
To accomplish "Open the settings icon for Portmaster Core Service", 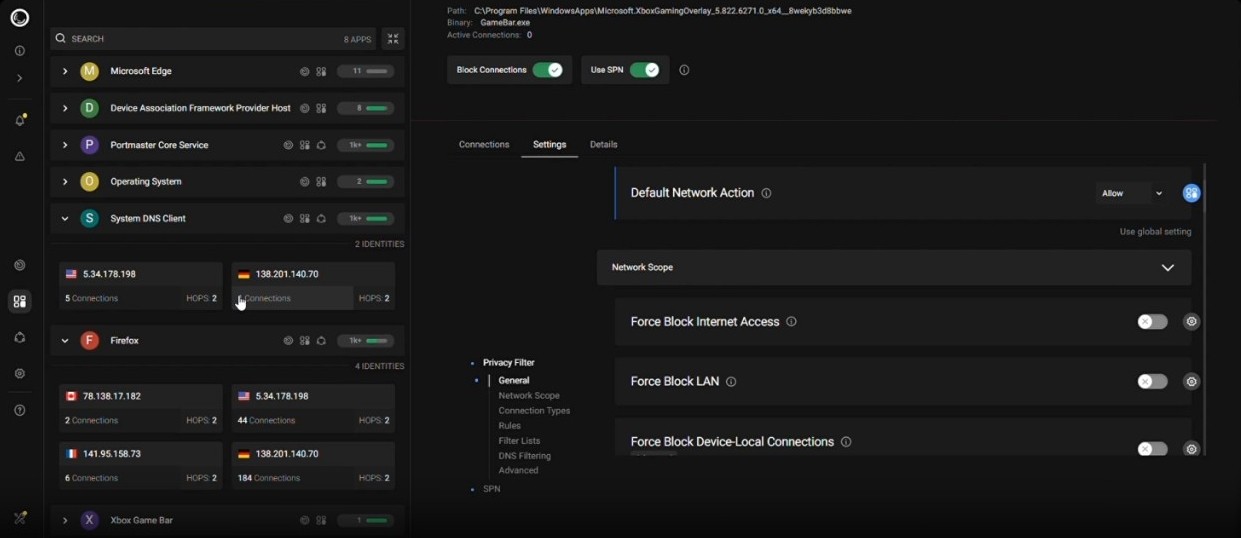I will pos(305,145).
